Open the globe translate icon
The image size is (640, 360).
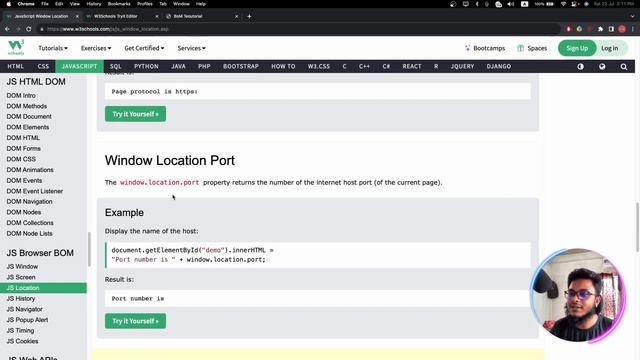[x=602, y=67]
